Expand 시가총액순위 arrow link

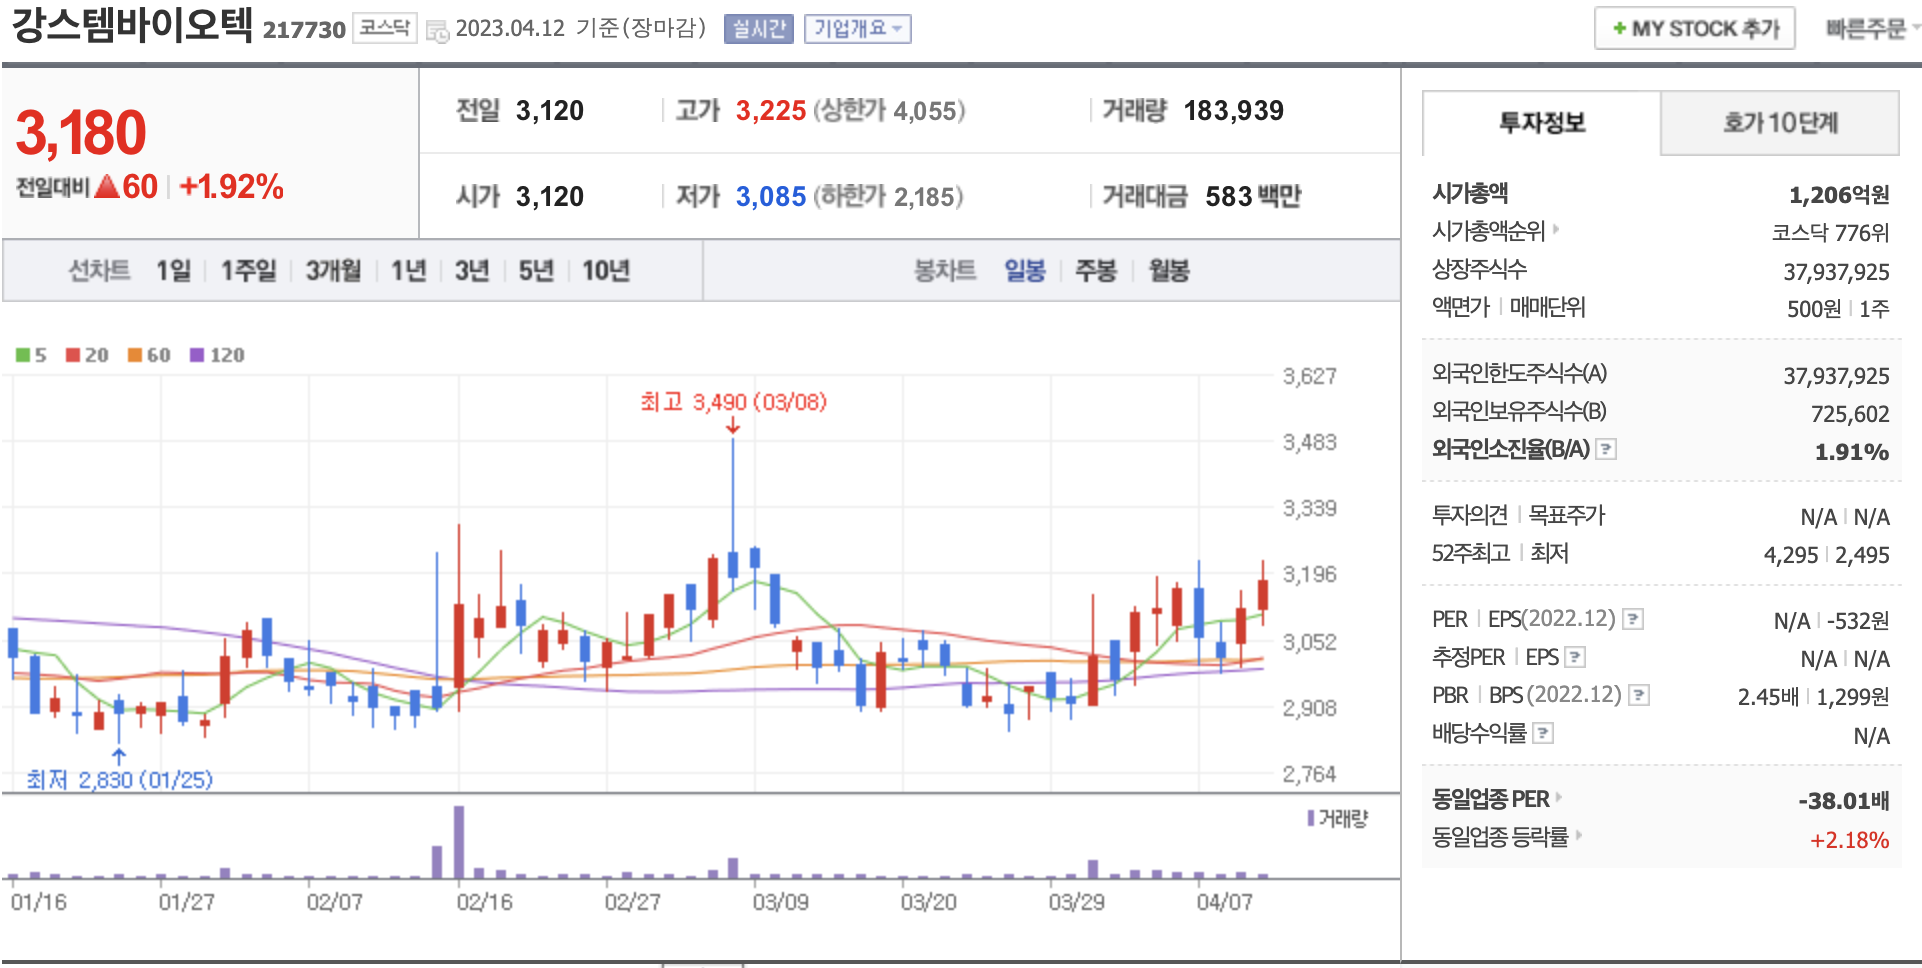pos(1495,232)
